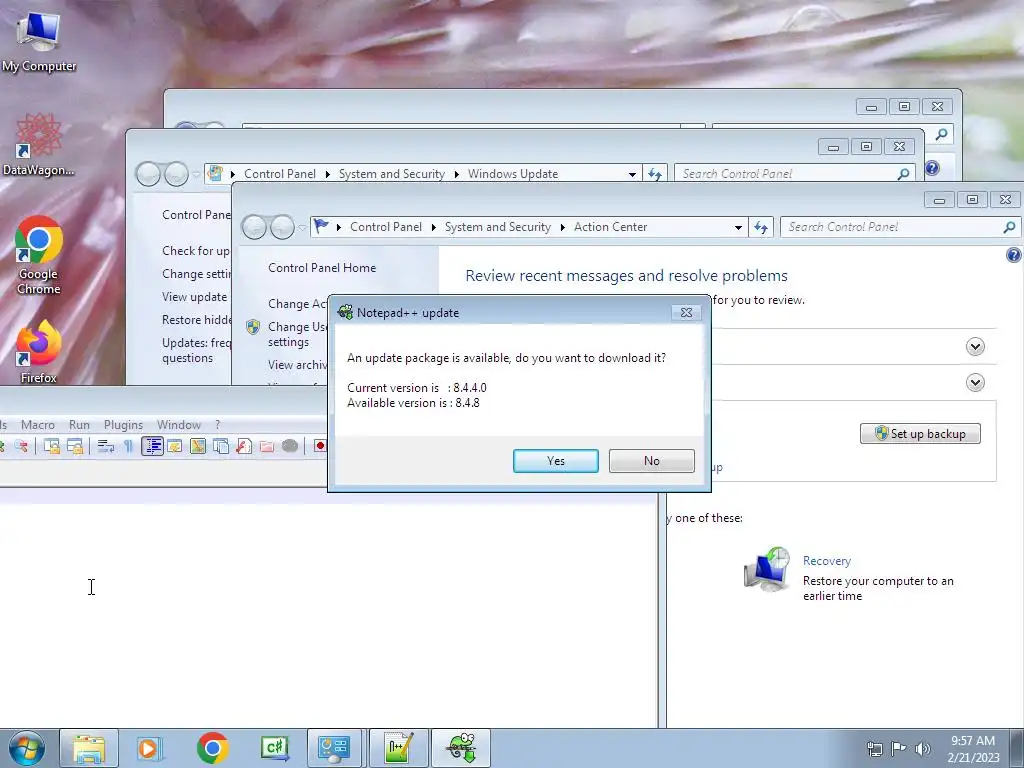Click the volume speaker tray icon
1024x768 pixels.
(923, 749)
